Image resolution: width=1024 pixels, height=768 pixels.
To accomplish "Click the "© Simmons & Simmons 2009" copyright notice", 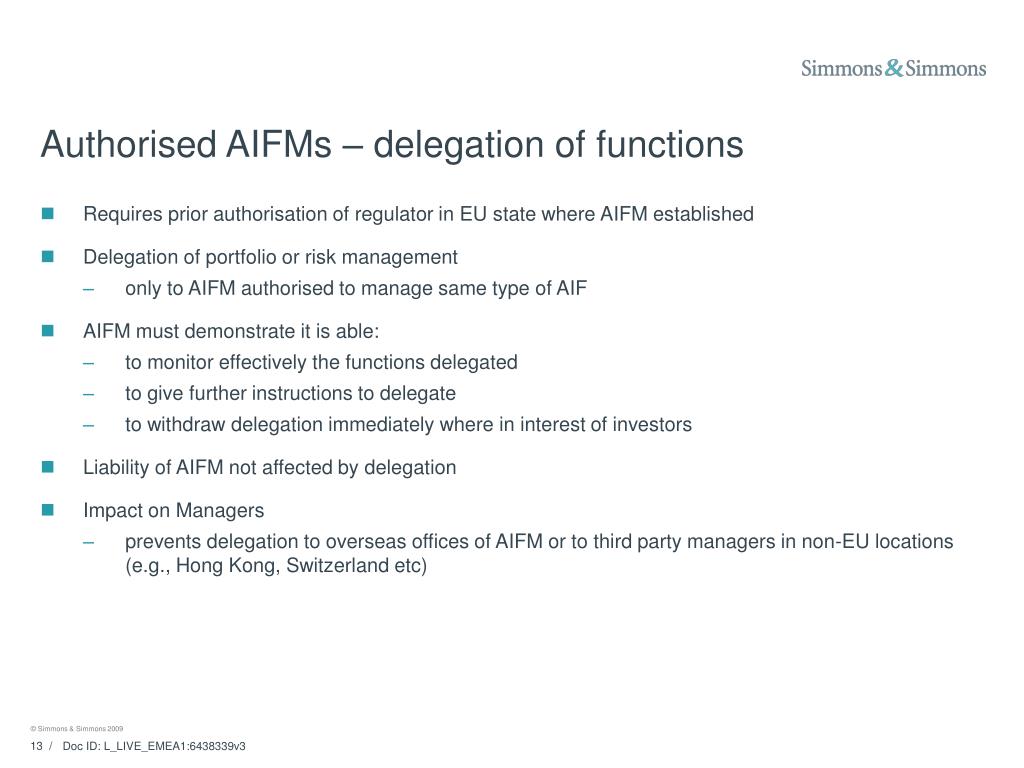I will point(77,729).
